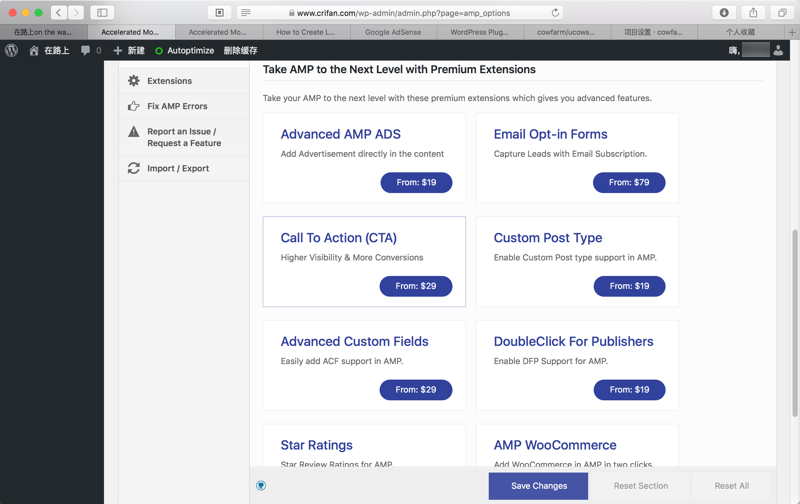
Task: Switch to the WordPress Plug... tab
Action: tap(479, 32)
